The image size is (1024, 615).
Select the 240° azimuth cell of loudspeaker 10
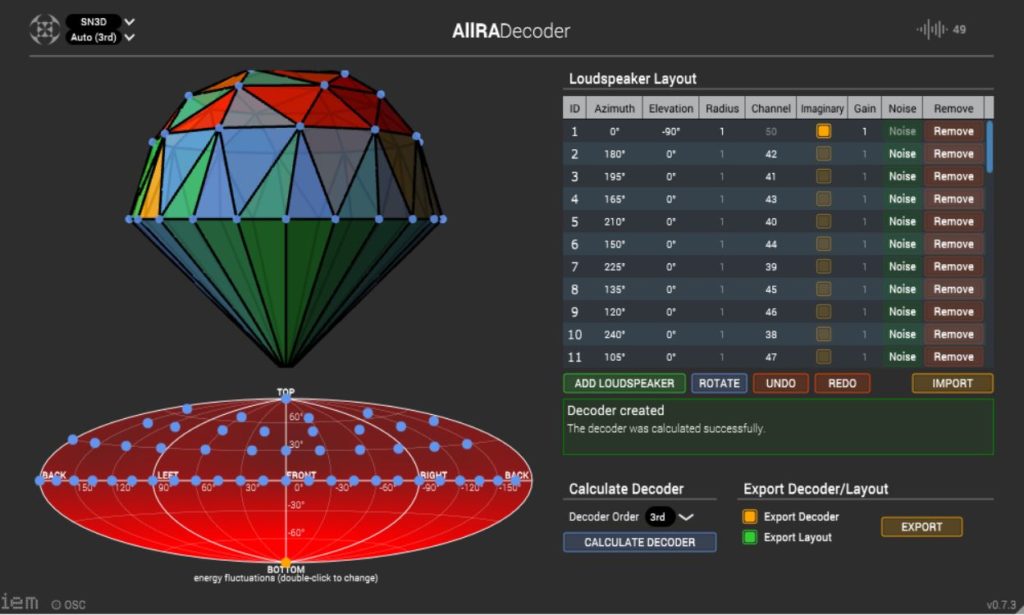pos(614,334)
